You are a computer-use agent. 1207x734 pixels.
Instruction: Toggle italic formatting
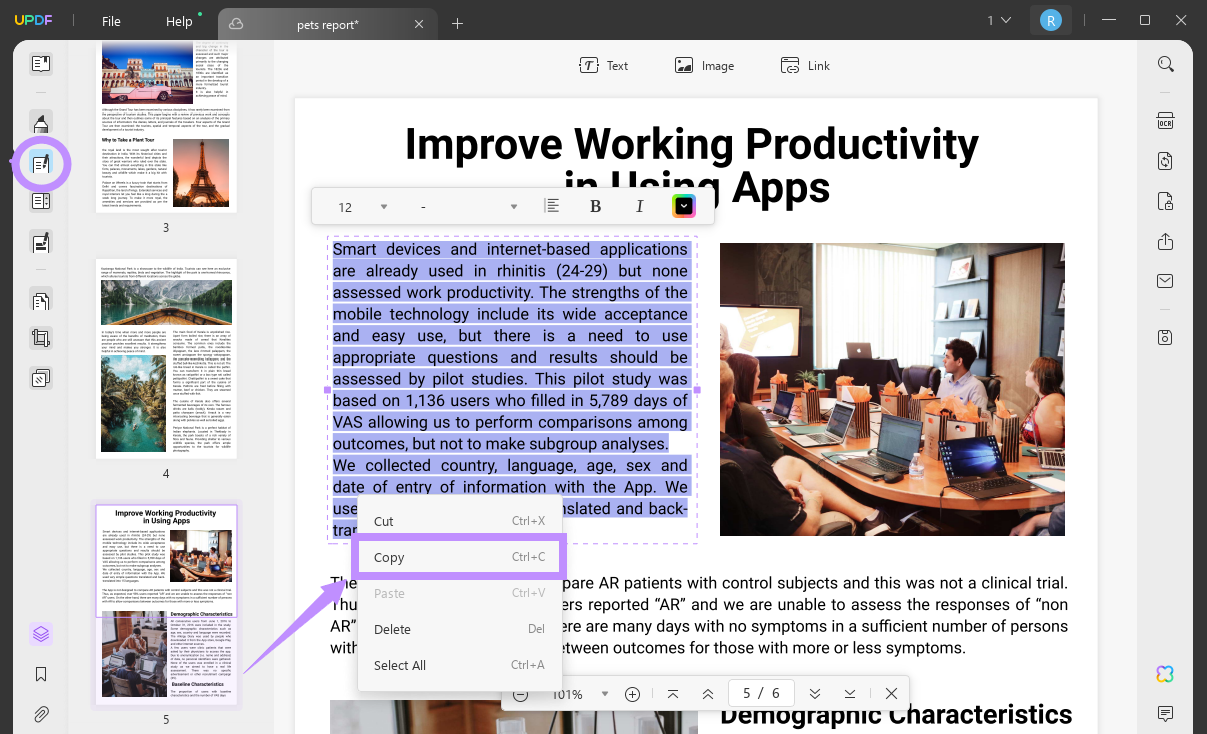(639, 206)
